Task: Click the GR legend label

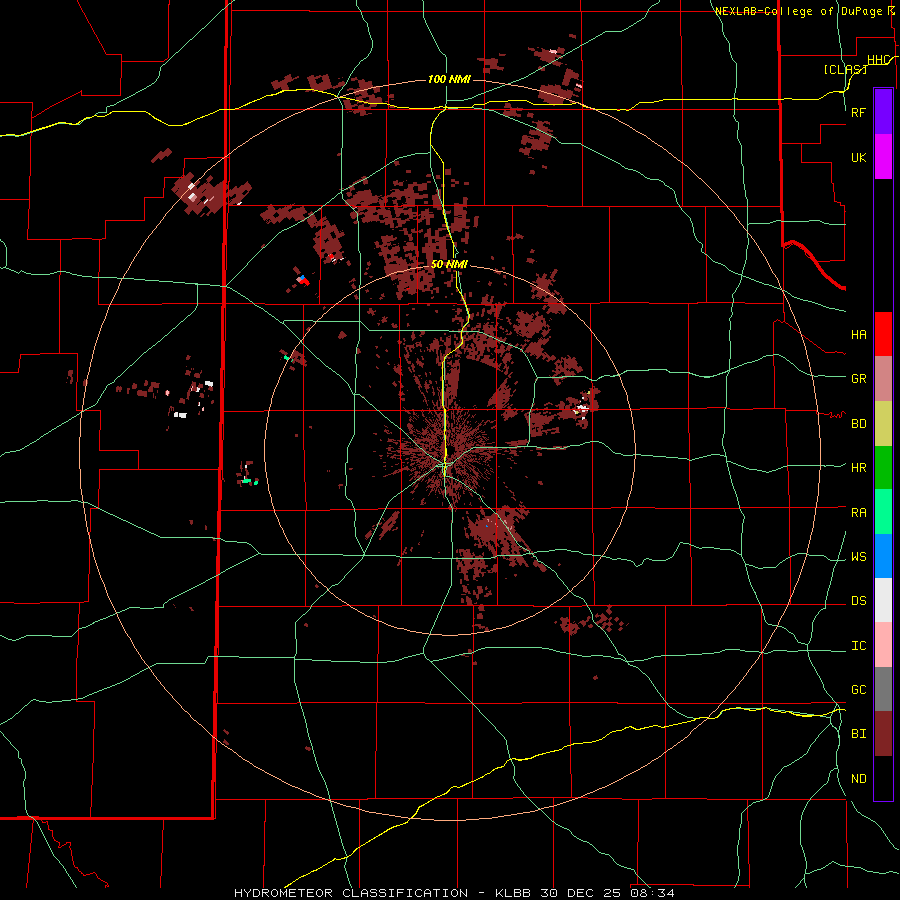Action: coord(858,379)
